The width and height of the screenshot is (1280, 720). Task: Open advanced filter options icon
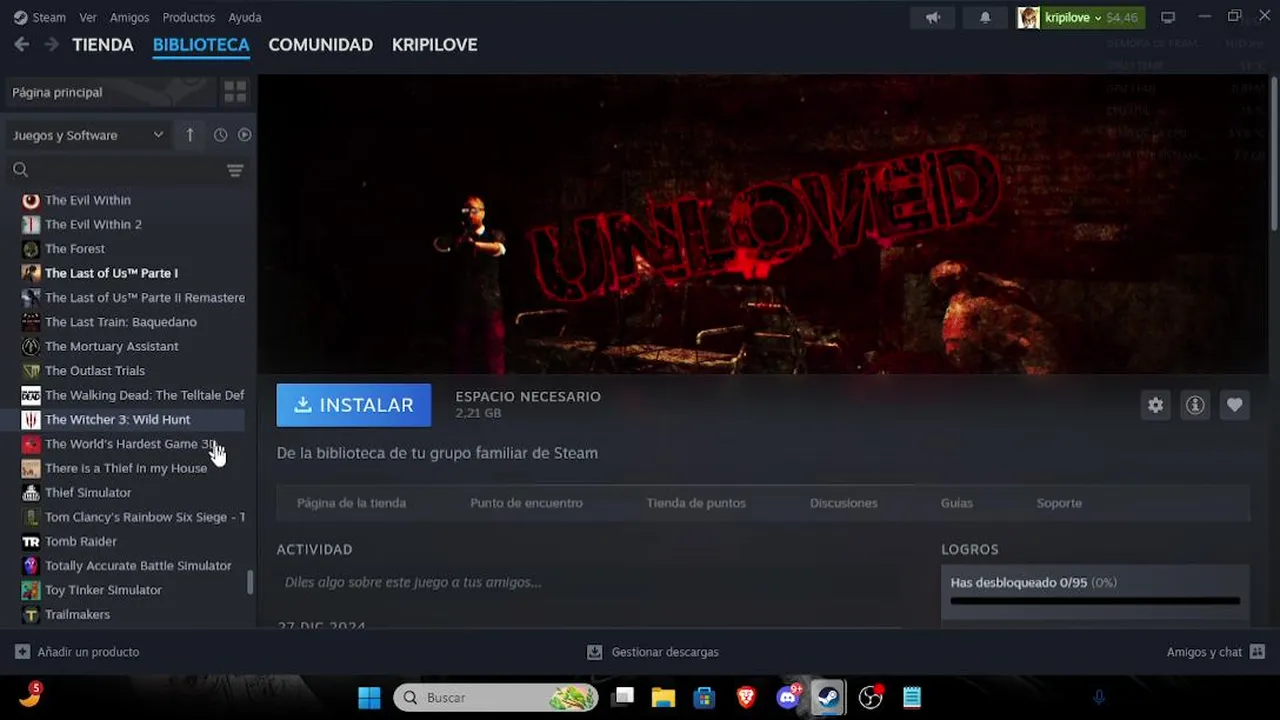pos(235,170)
